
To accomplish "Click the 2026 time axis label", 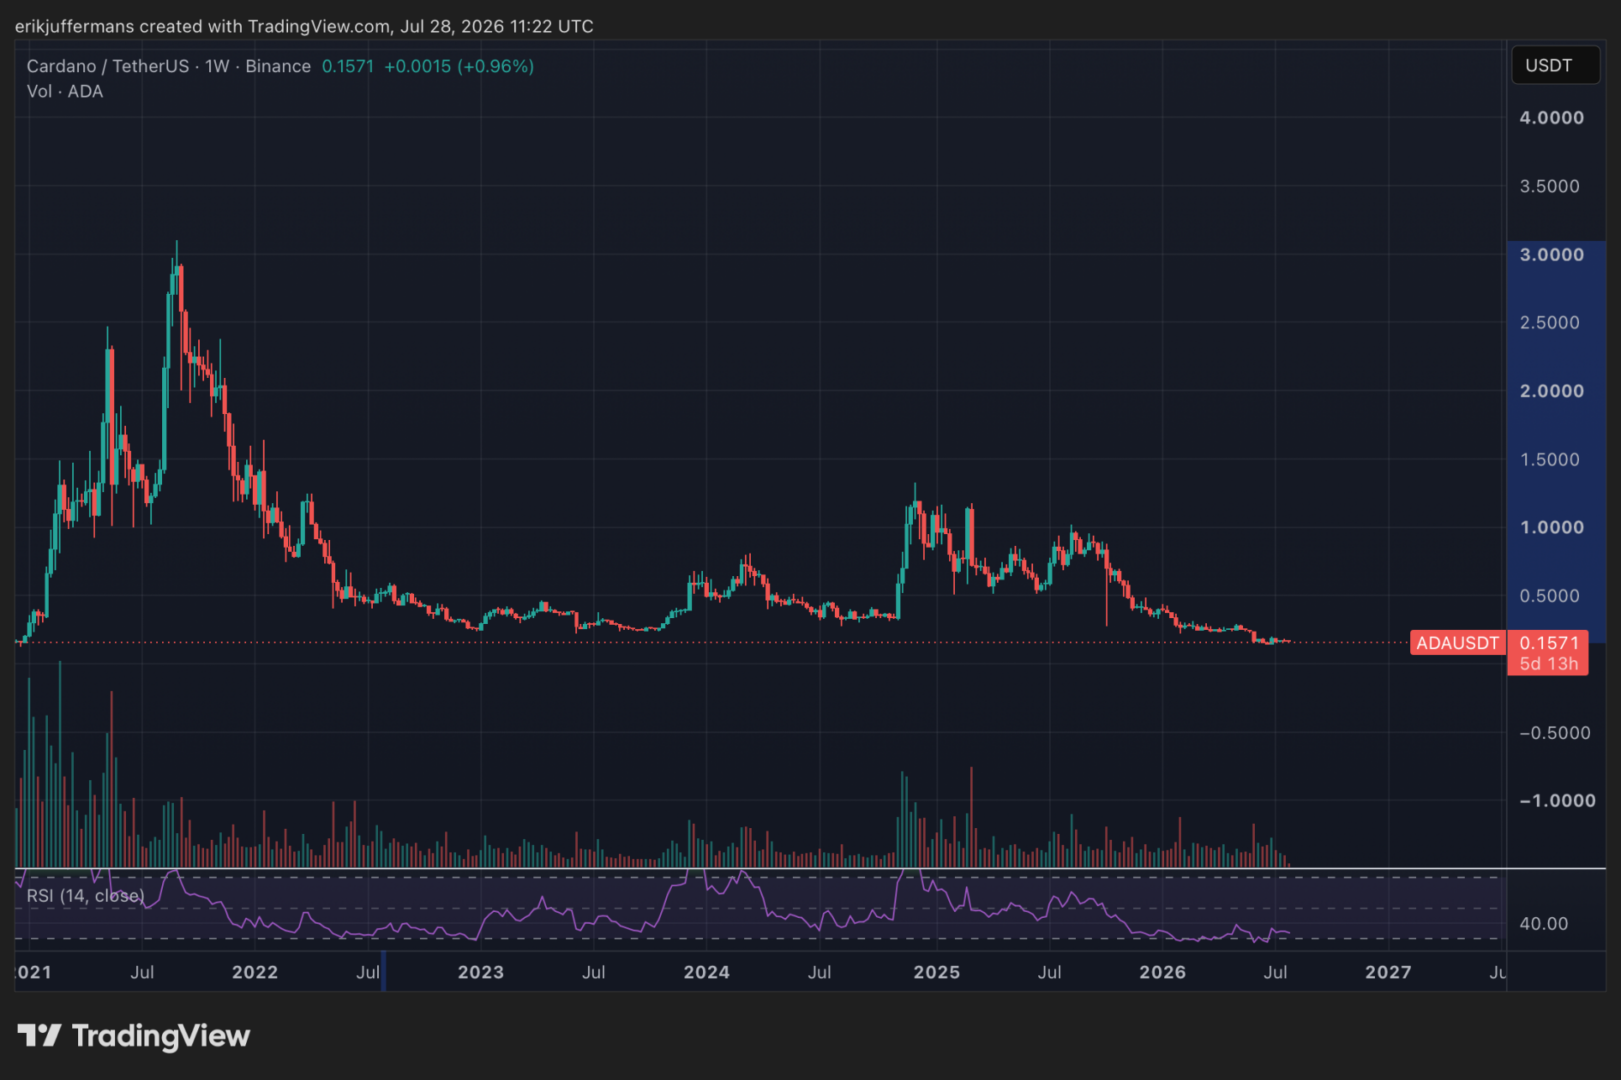I will 1163,972.
